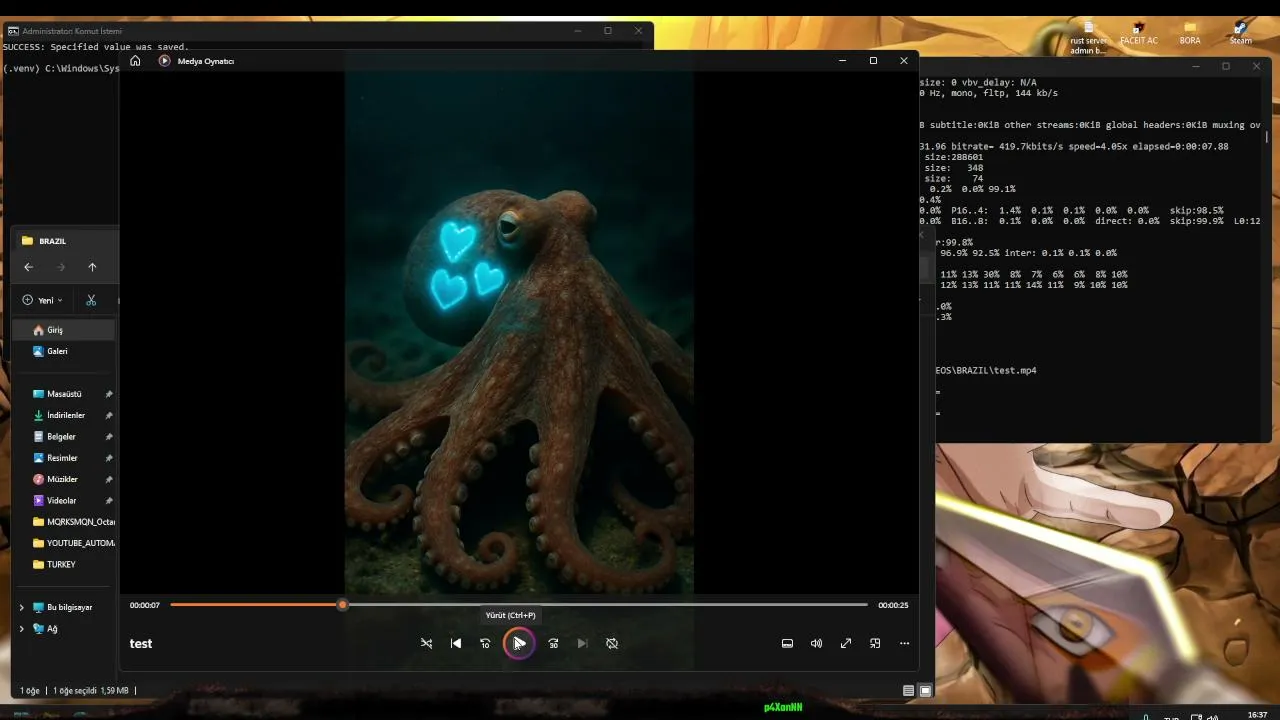The height and width of the screenshot is (720, 1280).
Task: Go up one folder in File Explorer
Action: coord(92,267)
